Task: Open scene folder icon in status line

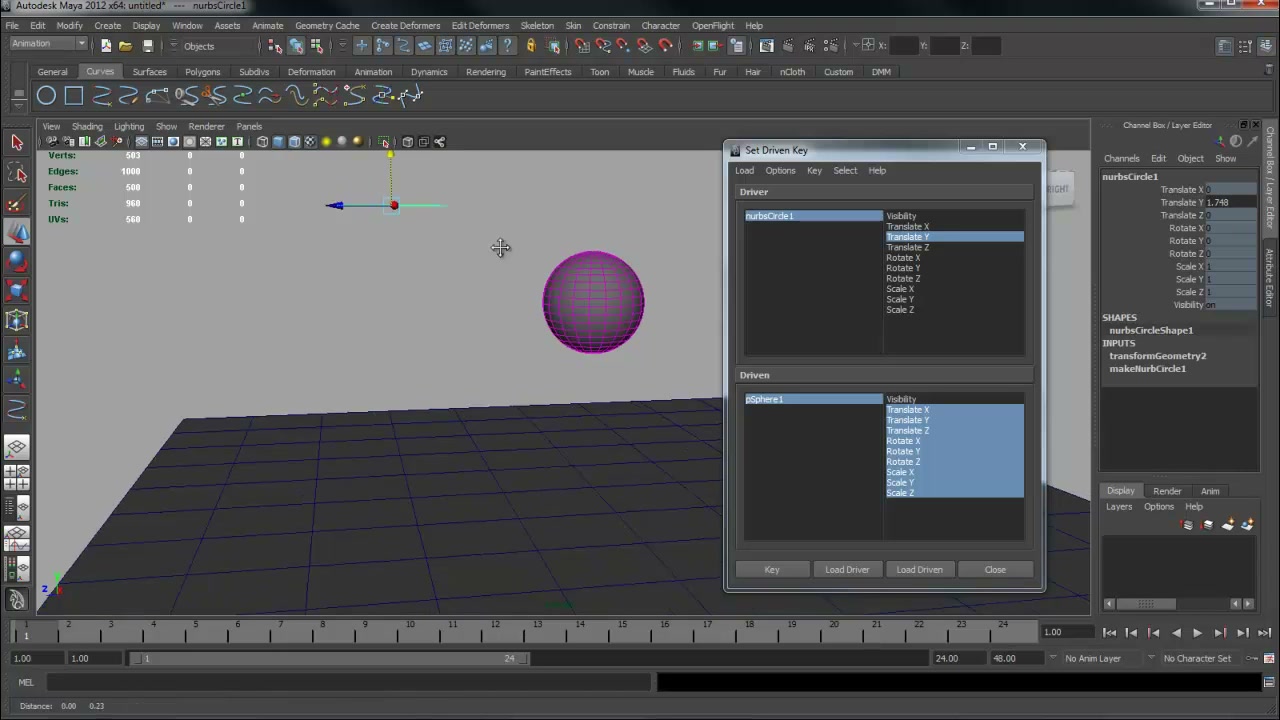Action: [125, 46]
